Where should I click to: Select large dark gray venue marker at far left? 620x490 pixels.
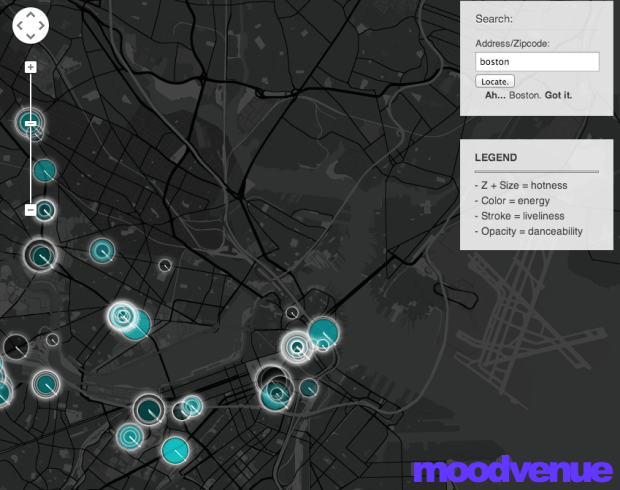(16, 346)
